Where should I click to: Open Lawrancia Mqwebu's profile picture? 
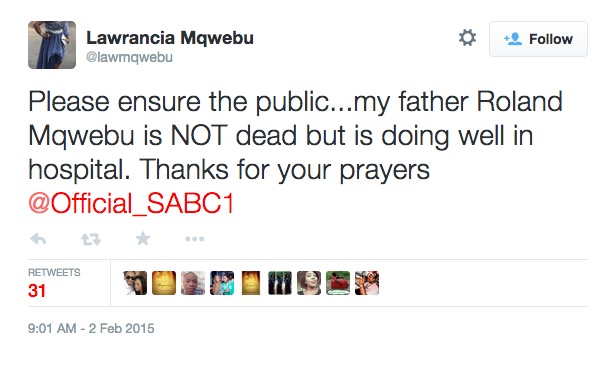point(52,45)
